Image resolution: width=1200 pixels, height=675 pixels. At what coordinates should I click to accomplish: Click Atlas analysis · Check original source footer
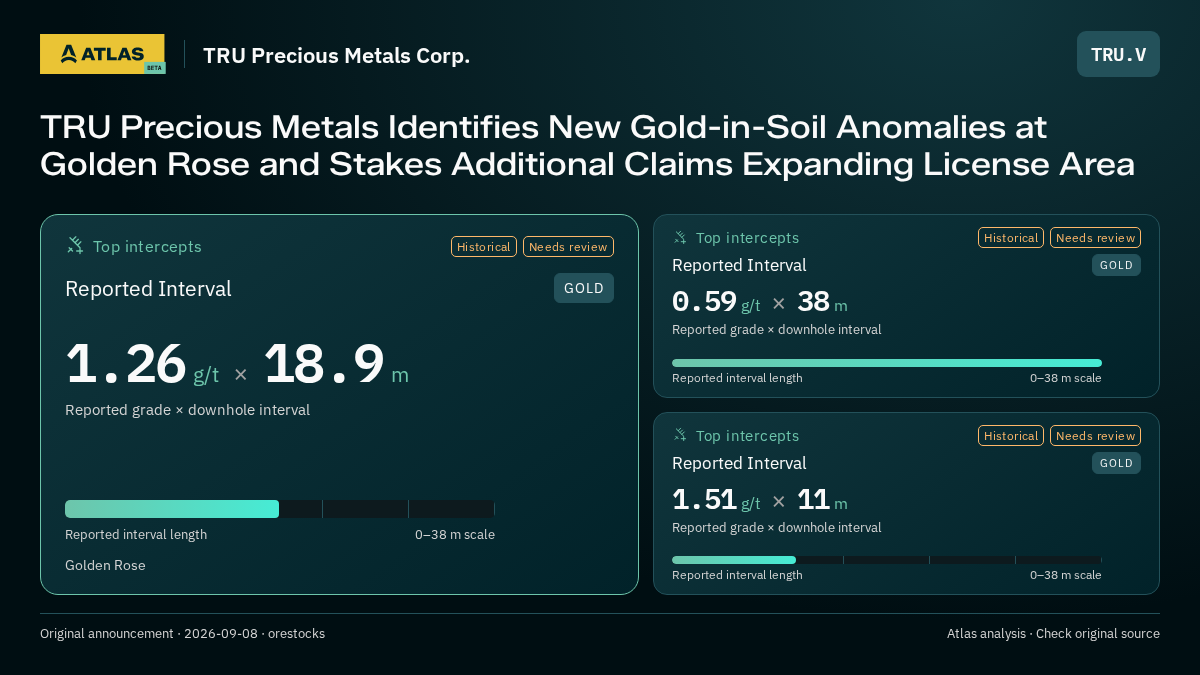tap(1053, 634)
